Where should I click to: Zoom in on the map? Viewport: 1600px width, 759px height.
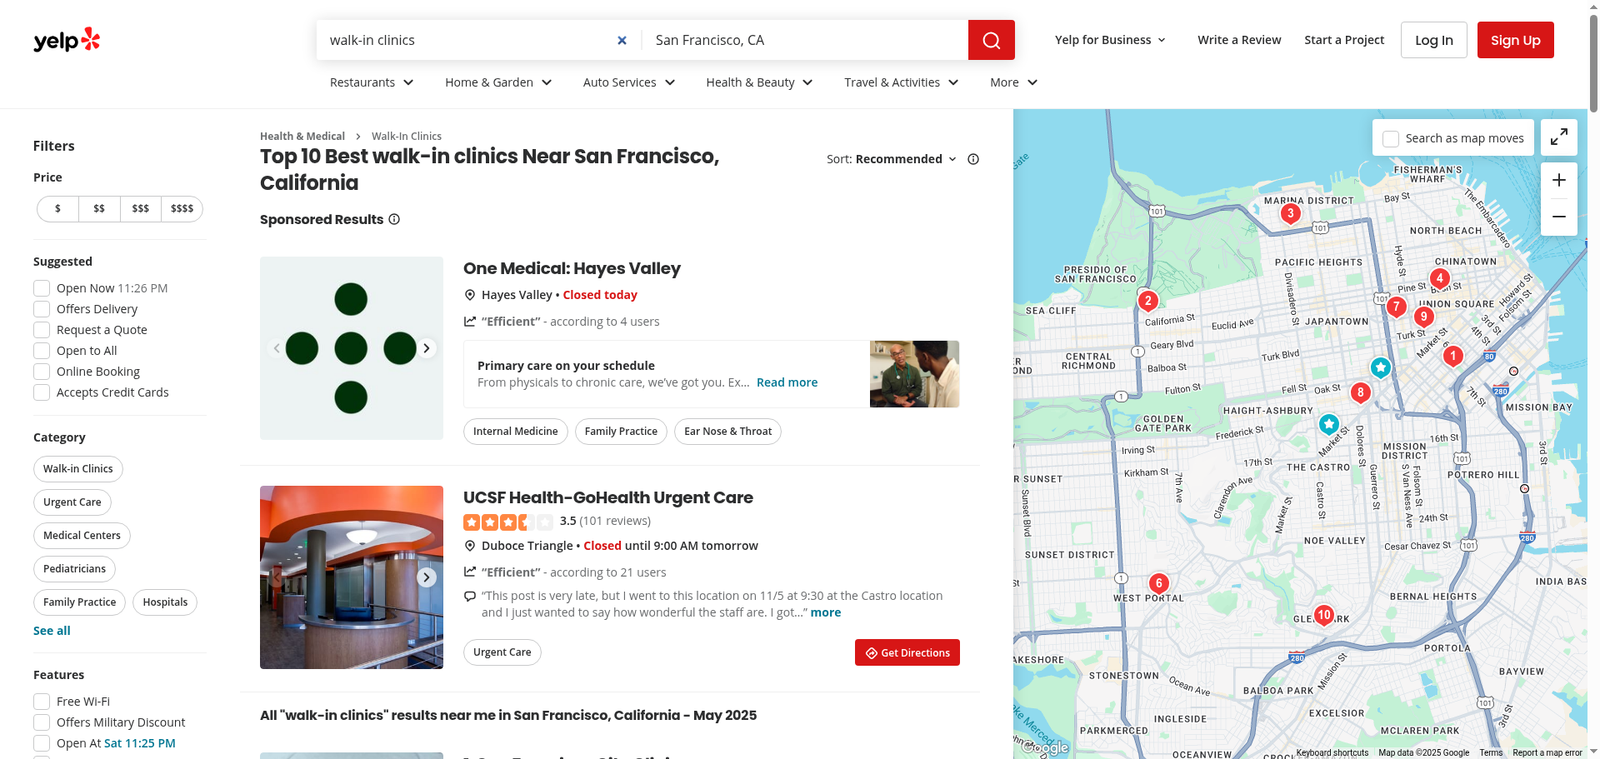1559,181
